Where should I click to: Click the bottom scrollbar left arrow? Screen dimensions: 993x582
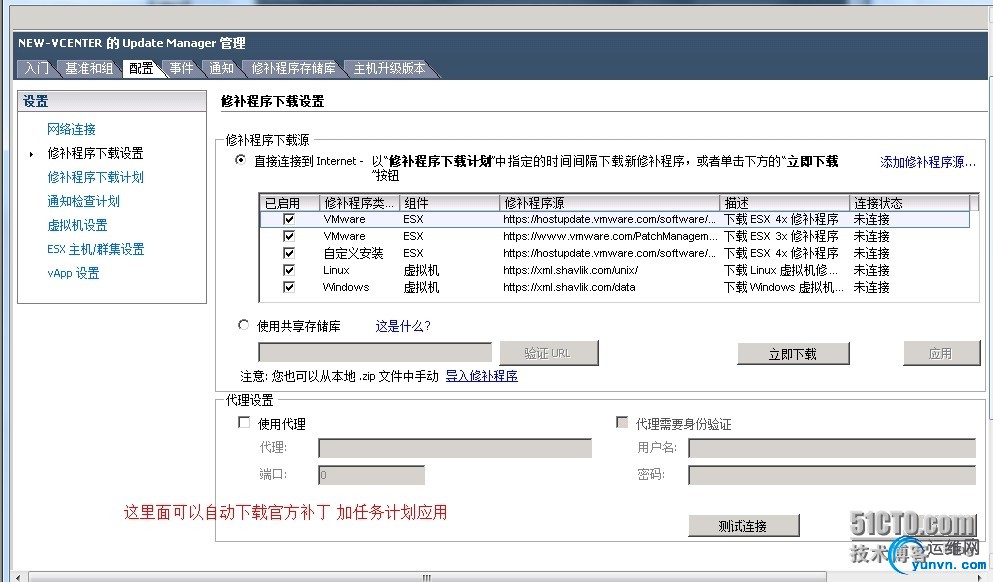pos(18,577)
